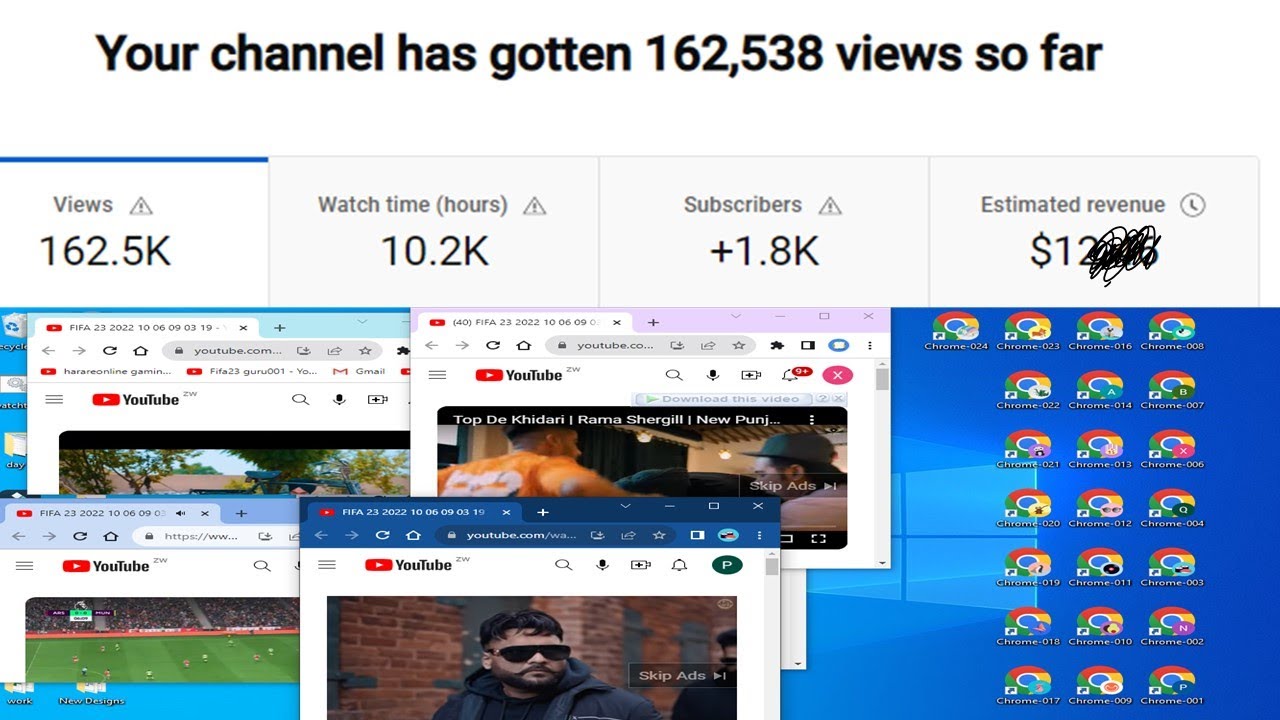This screenshot has height=720, width=1280.
Task: Click the notifications bell showing 9+
Action: point(793,375)
